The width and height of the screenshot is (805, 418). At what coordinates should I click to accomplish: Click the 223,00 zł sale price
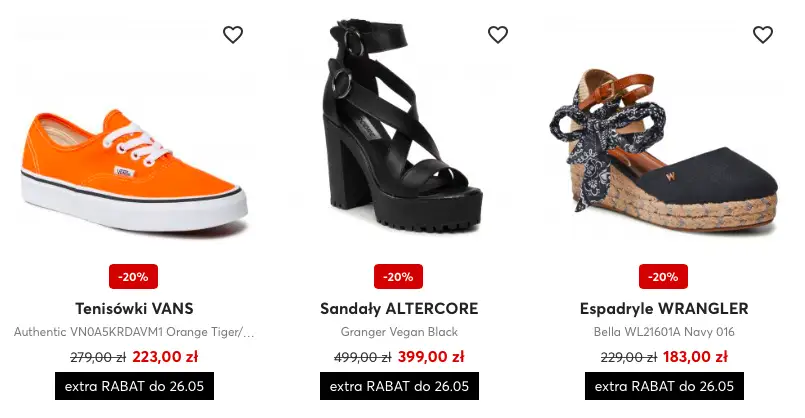(165, 357)
